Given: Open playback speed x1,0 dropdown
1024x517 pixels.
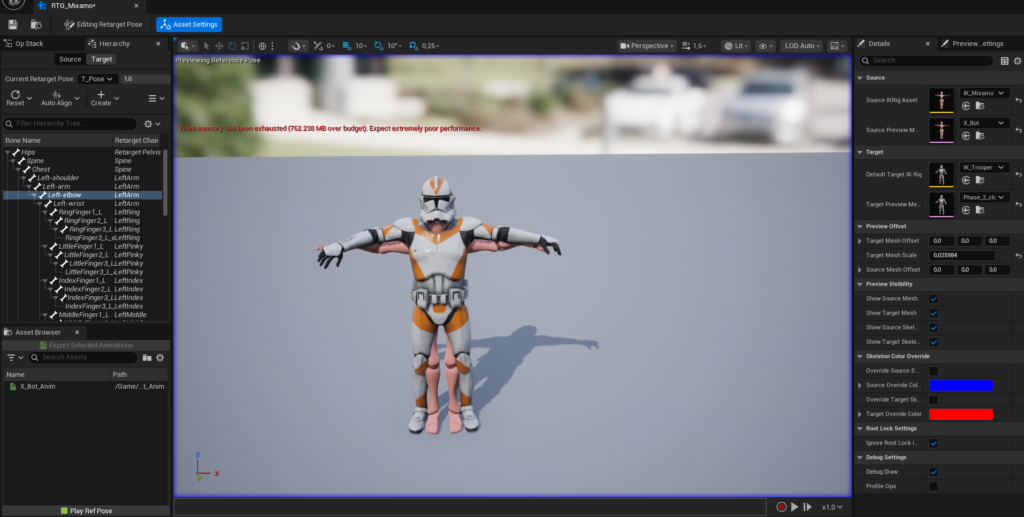Looking at the screenshot, I should 832,507.
